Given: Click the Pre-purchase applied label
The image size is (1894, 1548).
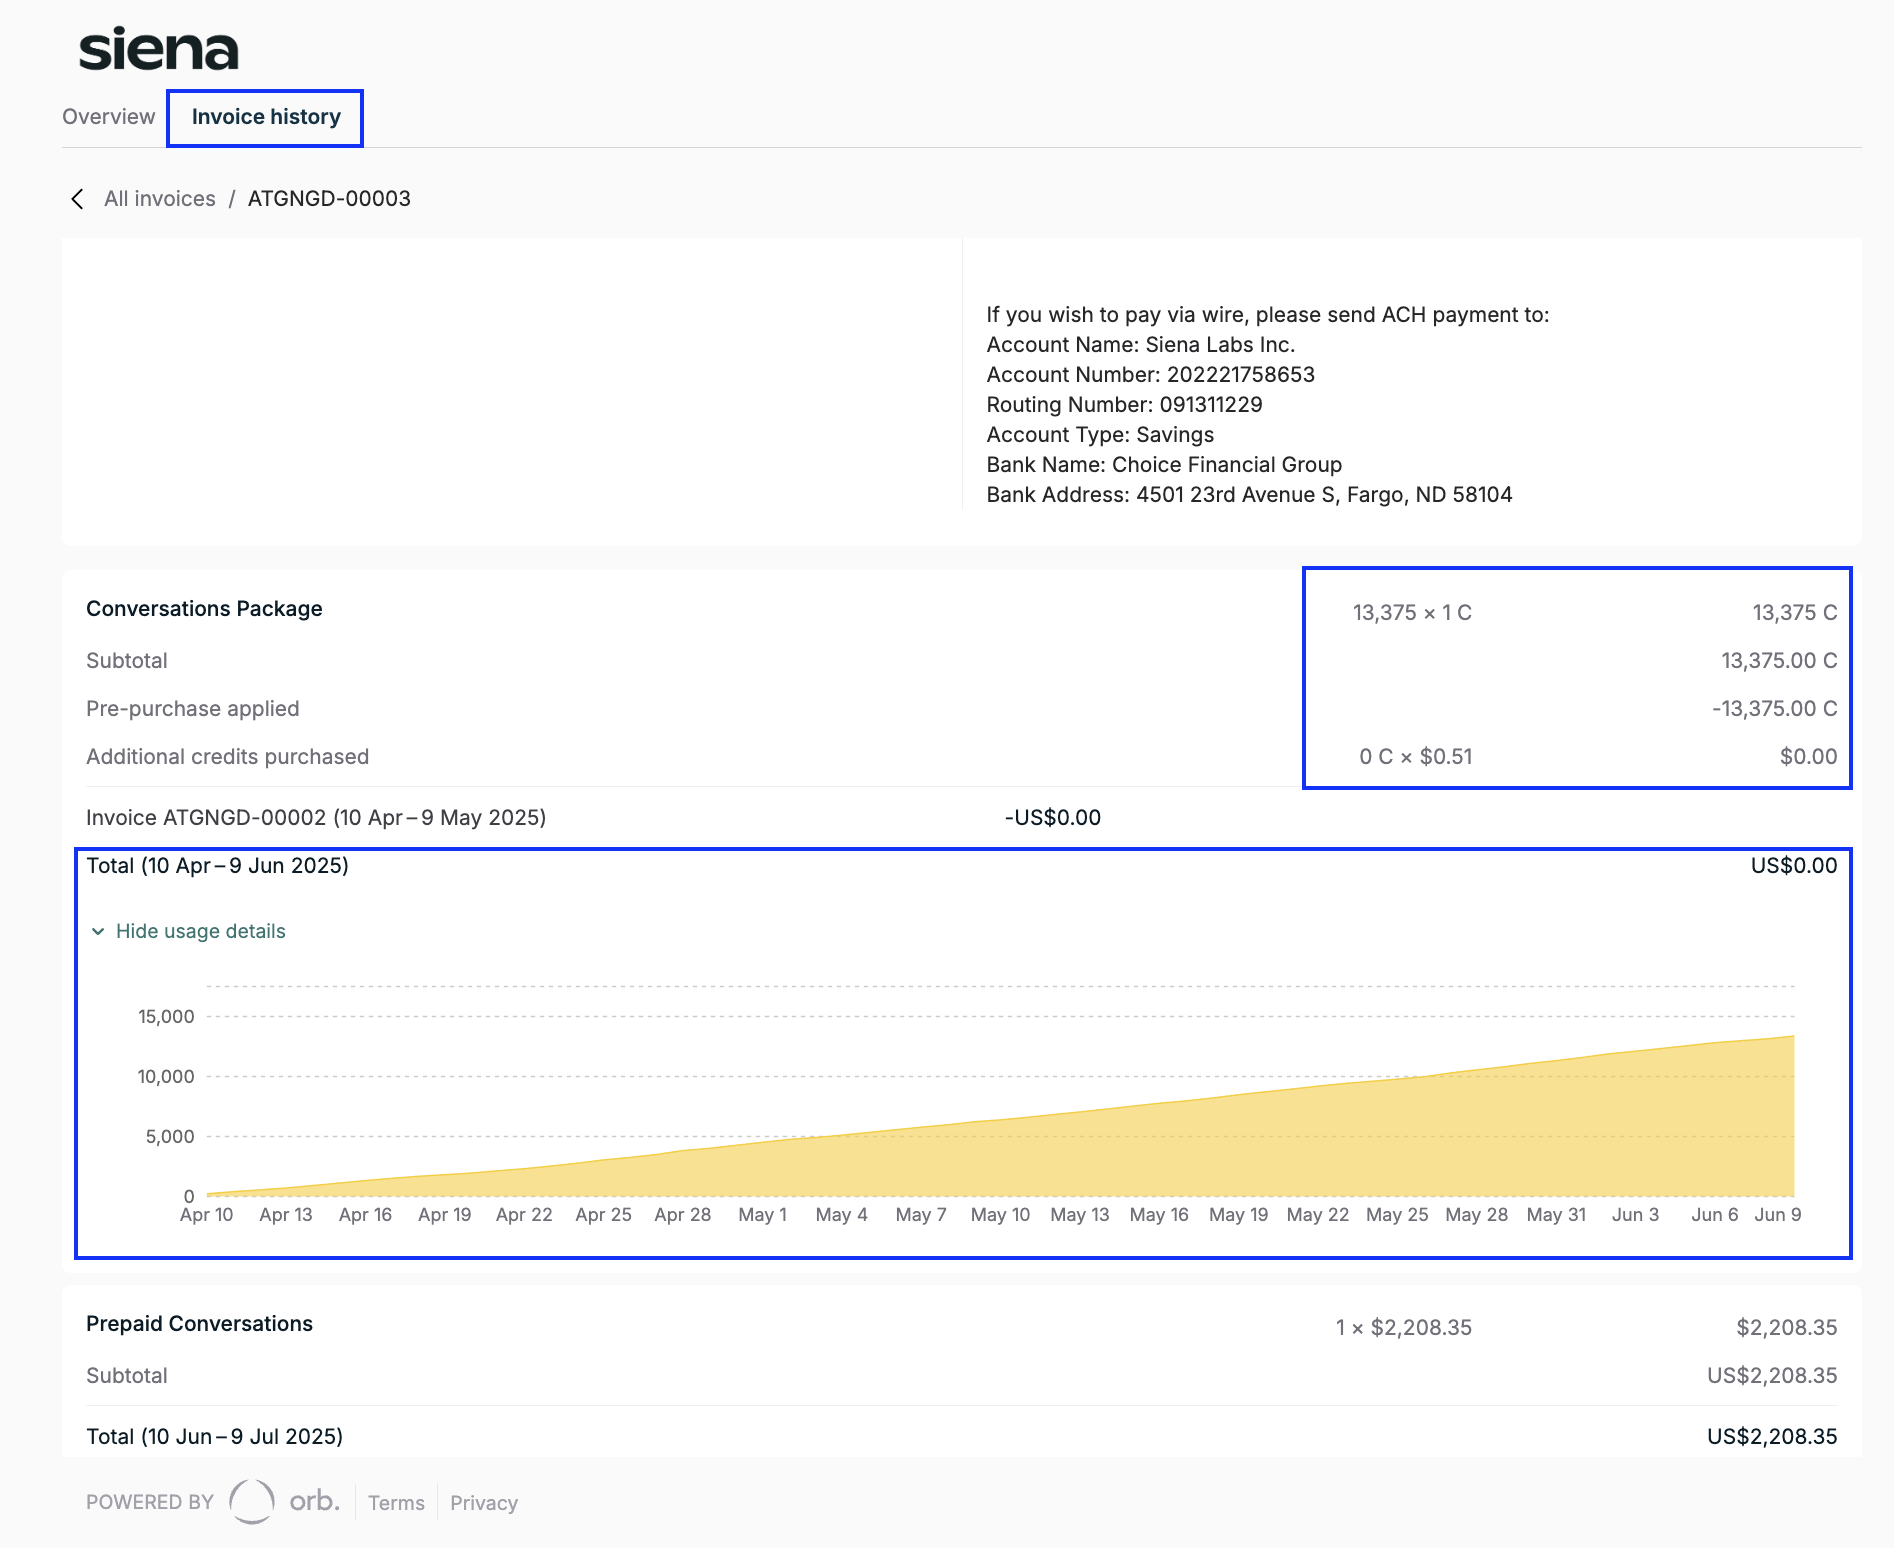Looking at the screenshot, I should (193, 709).
